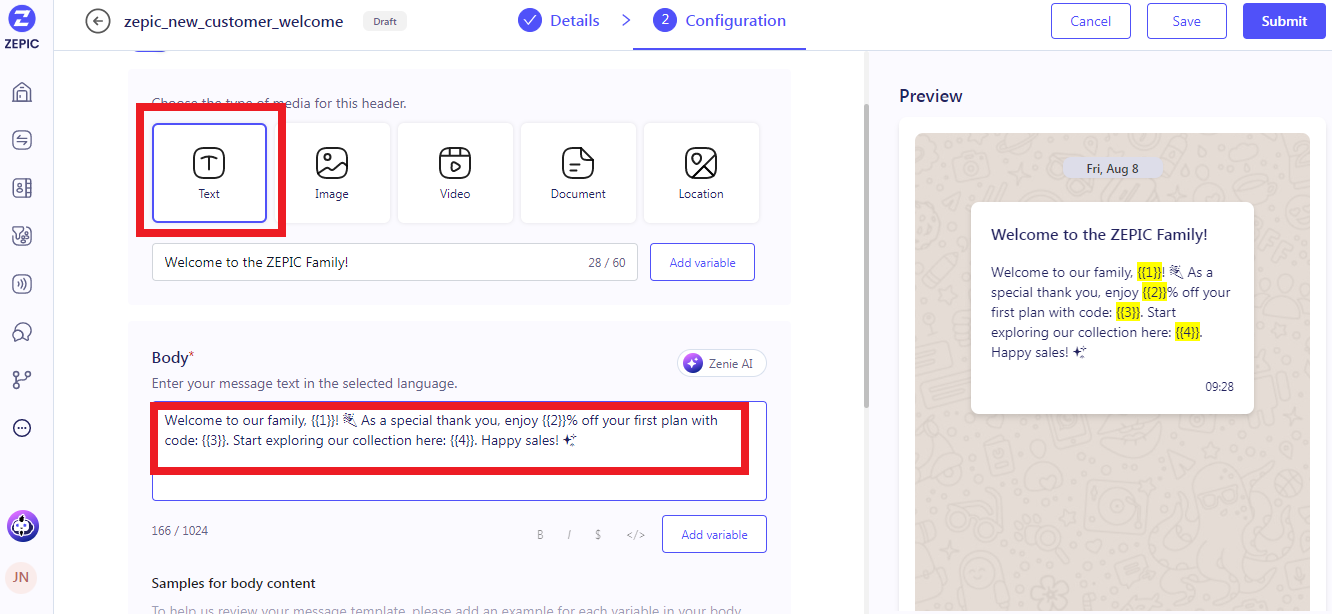This screenshot has height=614, width=1332.
Task: Open the flows branch sidebar icon
Action: pos(22,380)
